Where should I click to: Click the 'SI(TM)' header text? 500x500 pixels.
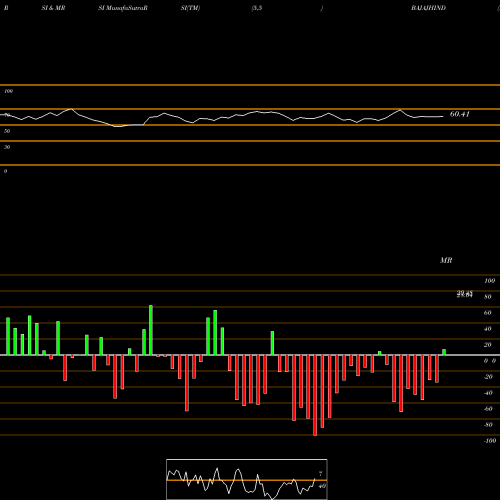tap(190, 8)
